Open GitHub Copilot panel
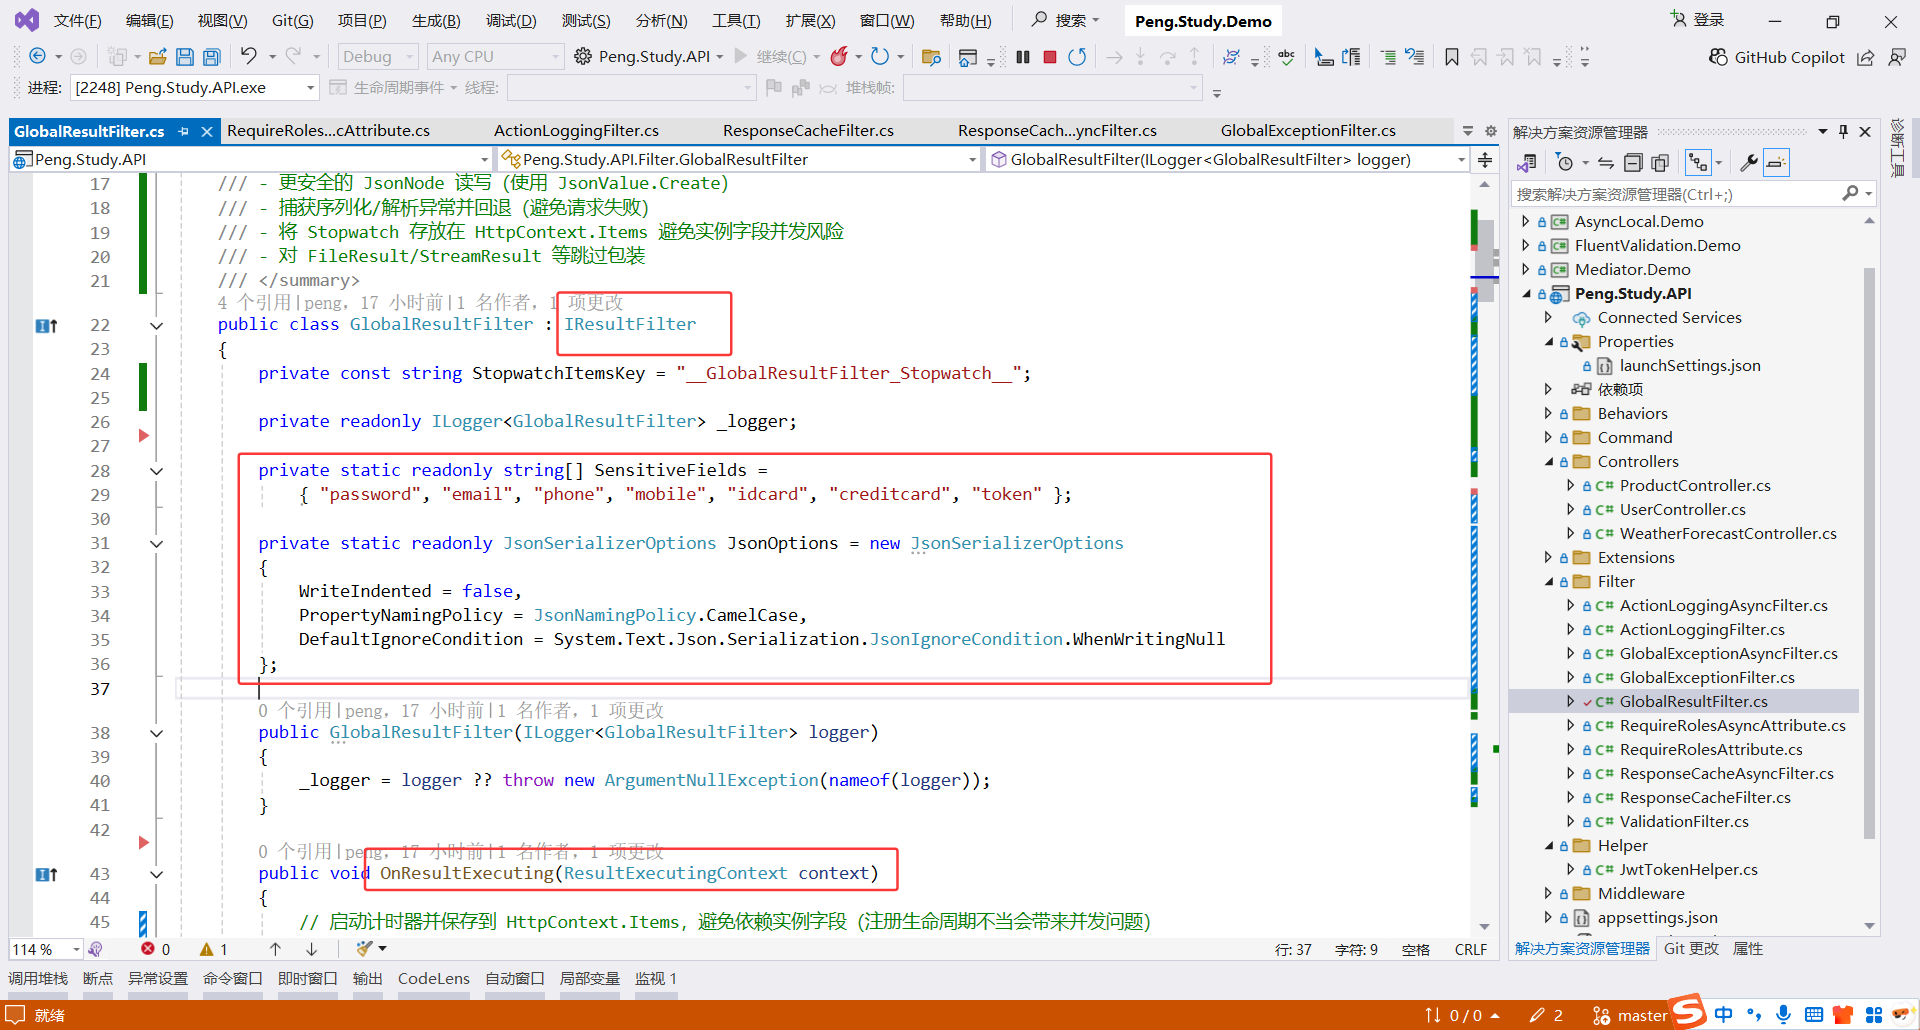Viewport: 1920px width, 1030px height. tap(1776, 57)
